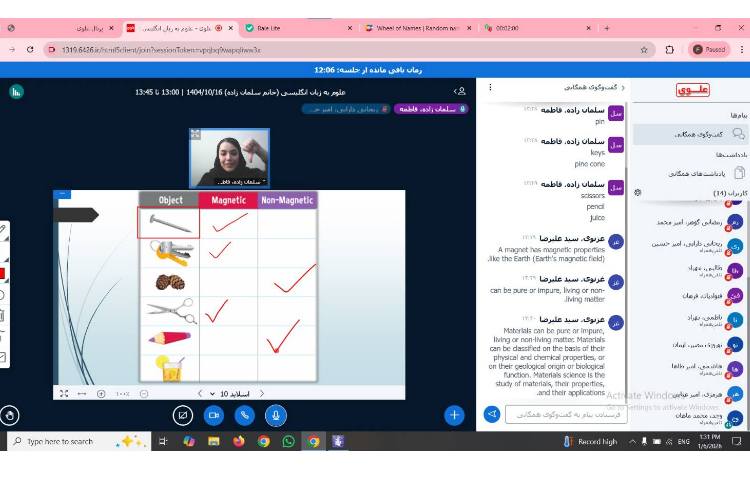Open the Windows notification center icon
Screen dimensions: 750x480
(737, 441)
